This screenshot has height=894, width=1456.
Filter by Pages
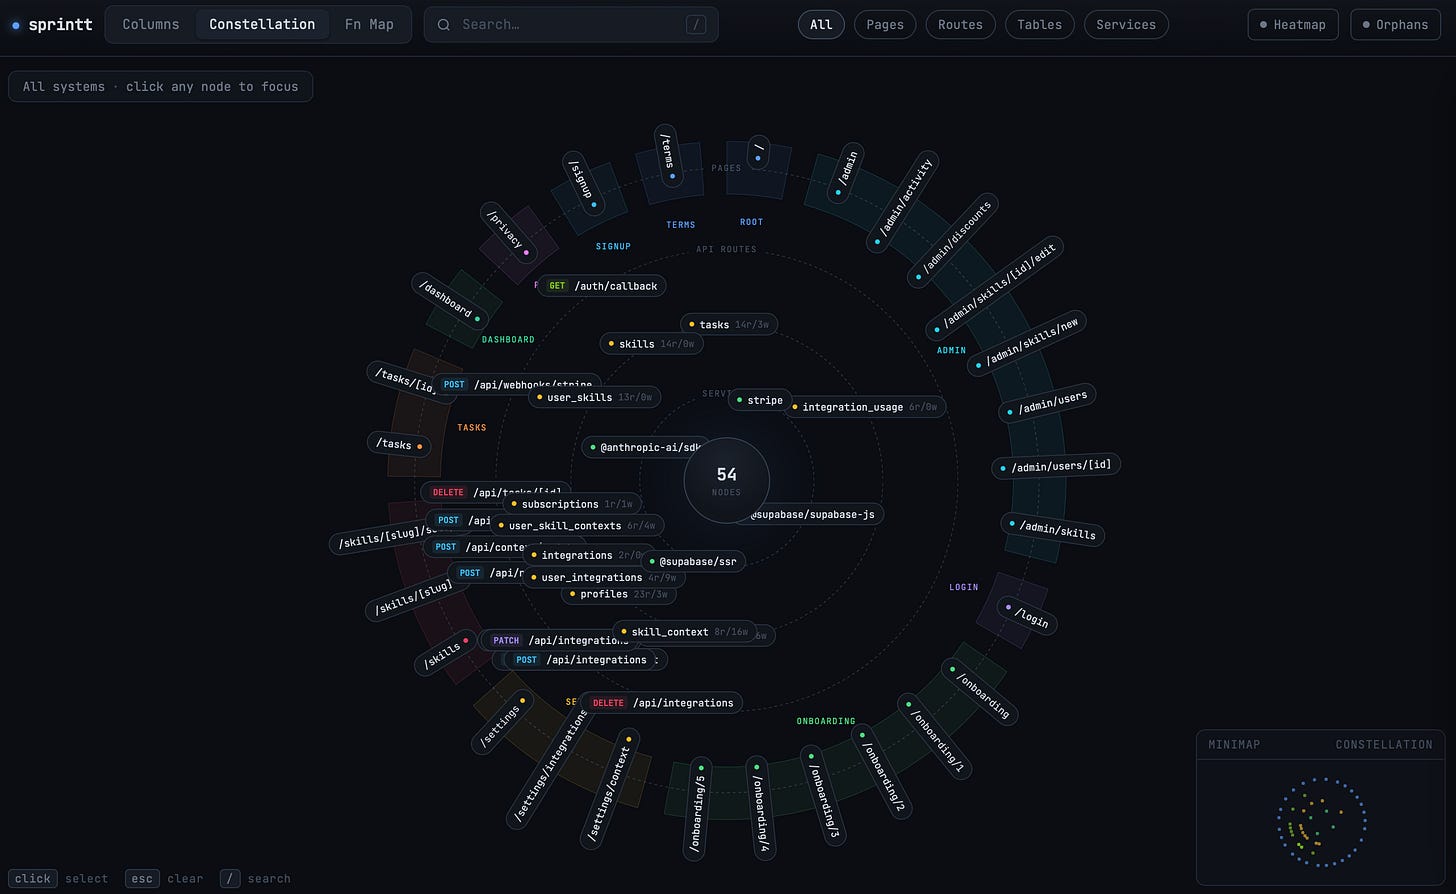[885, 24]
